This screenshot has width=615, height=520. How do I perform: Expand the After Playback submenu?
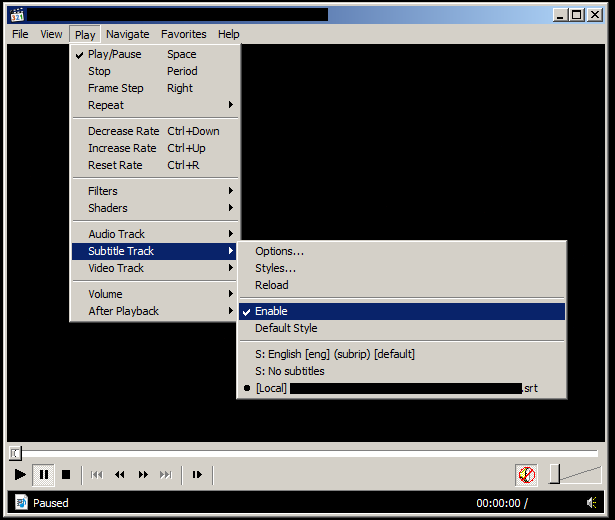click(x=155, y=311)
